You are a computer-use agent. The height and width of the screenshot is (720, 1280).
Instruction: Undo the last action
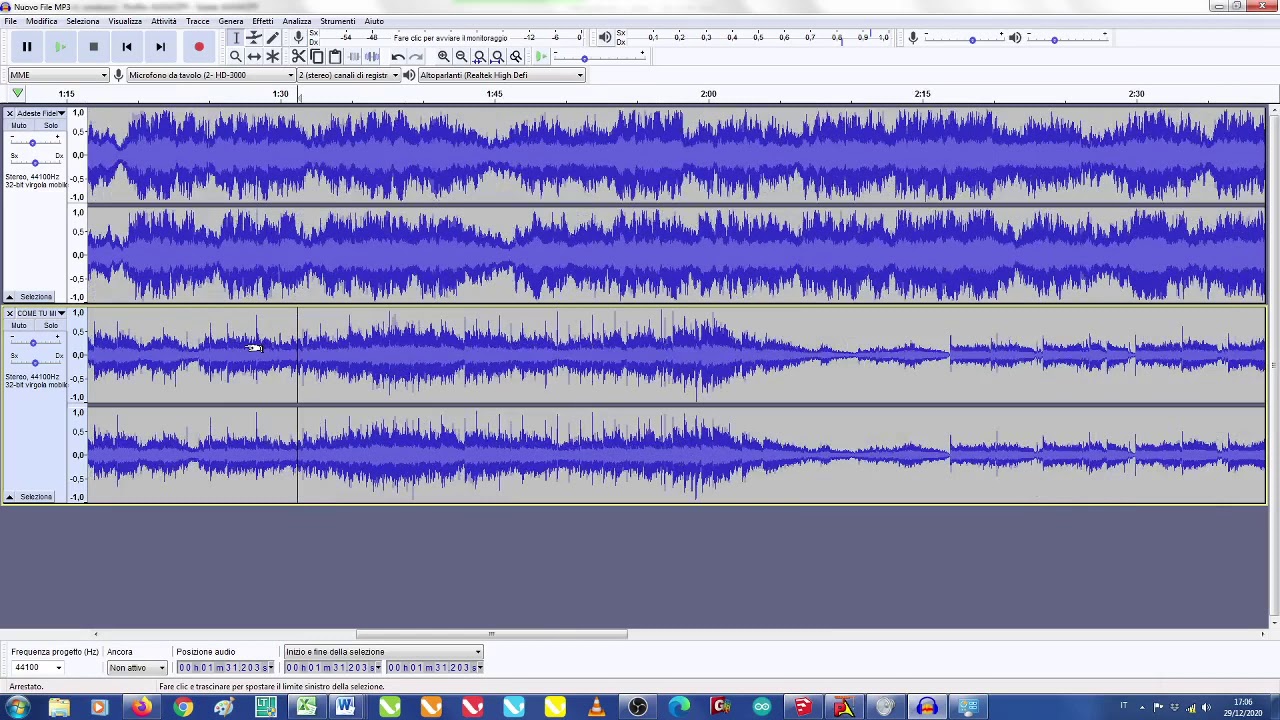coord(398,57)
